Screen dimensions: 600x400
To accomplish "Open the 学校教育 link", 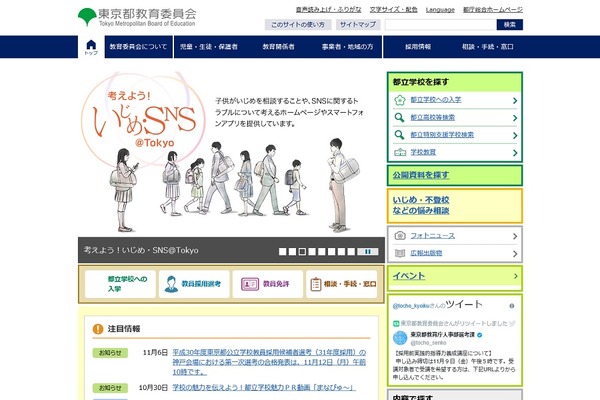I will pos(423,152).
